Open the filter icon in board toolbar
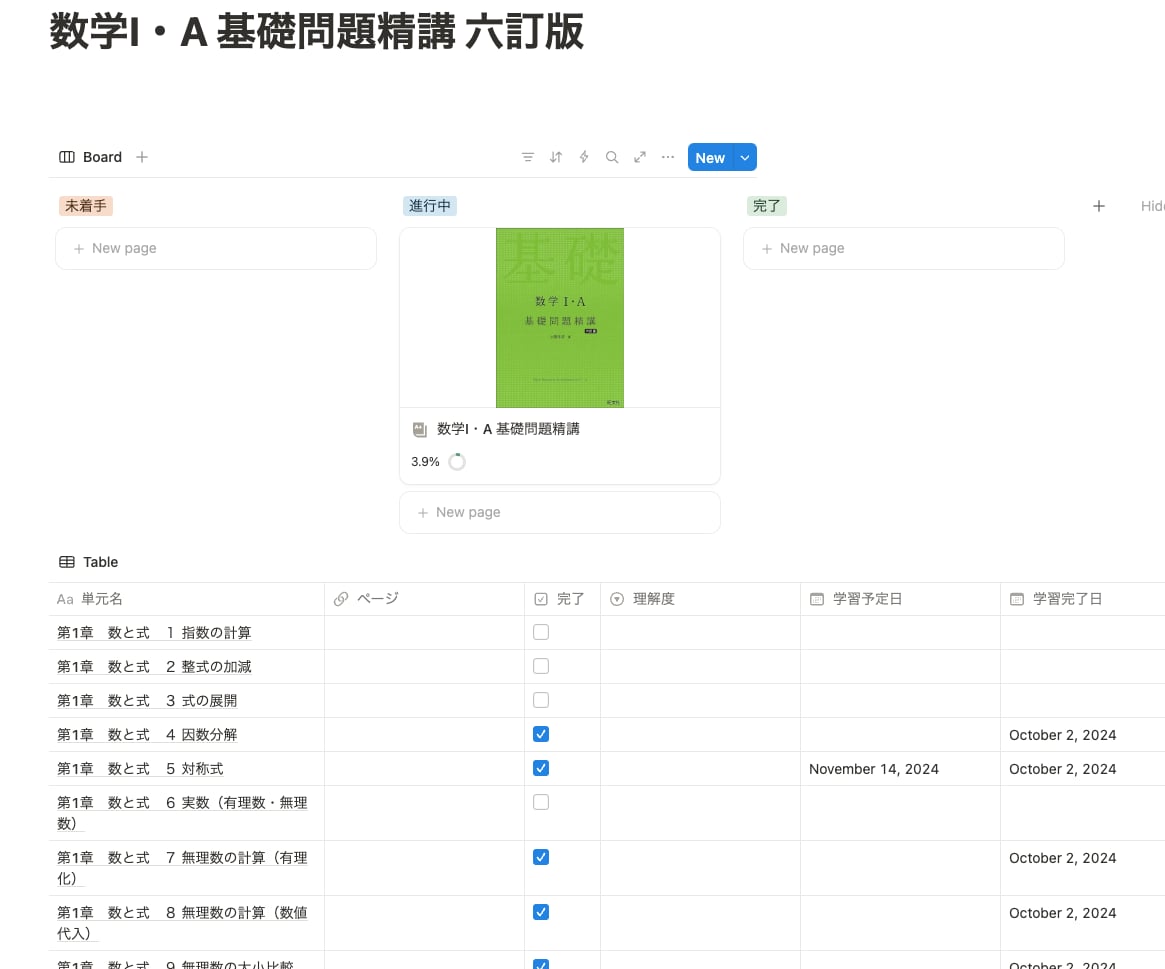 click(x=528, y=157)
